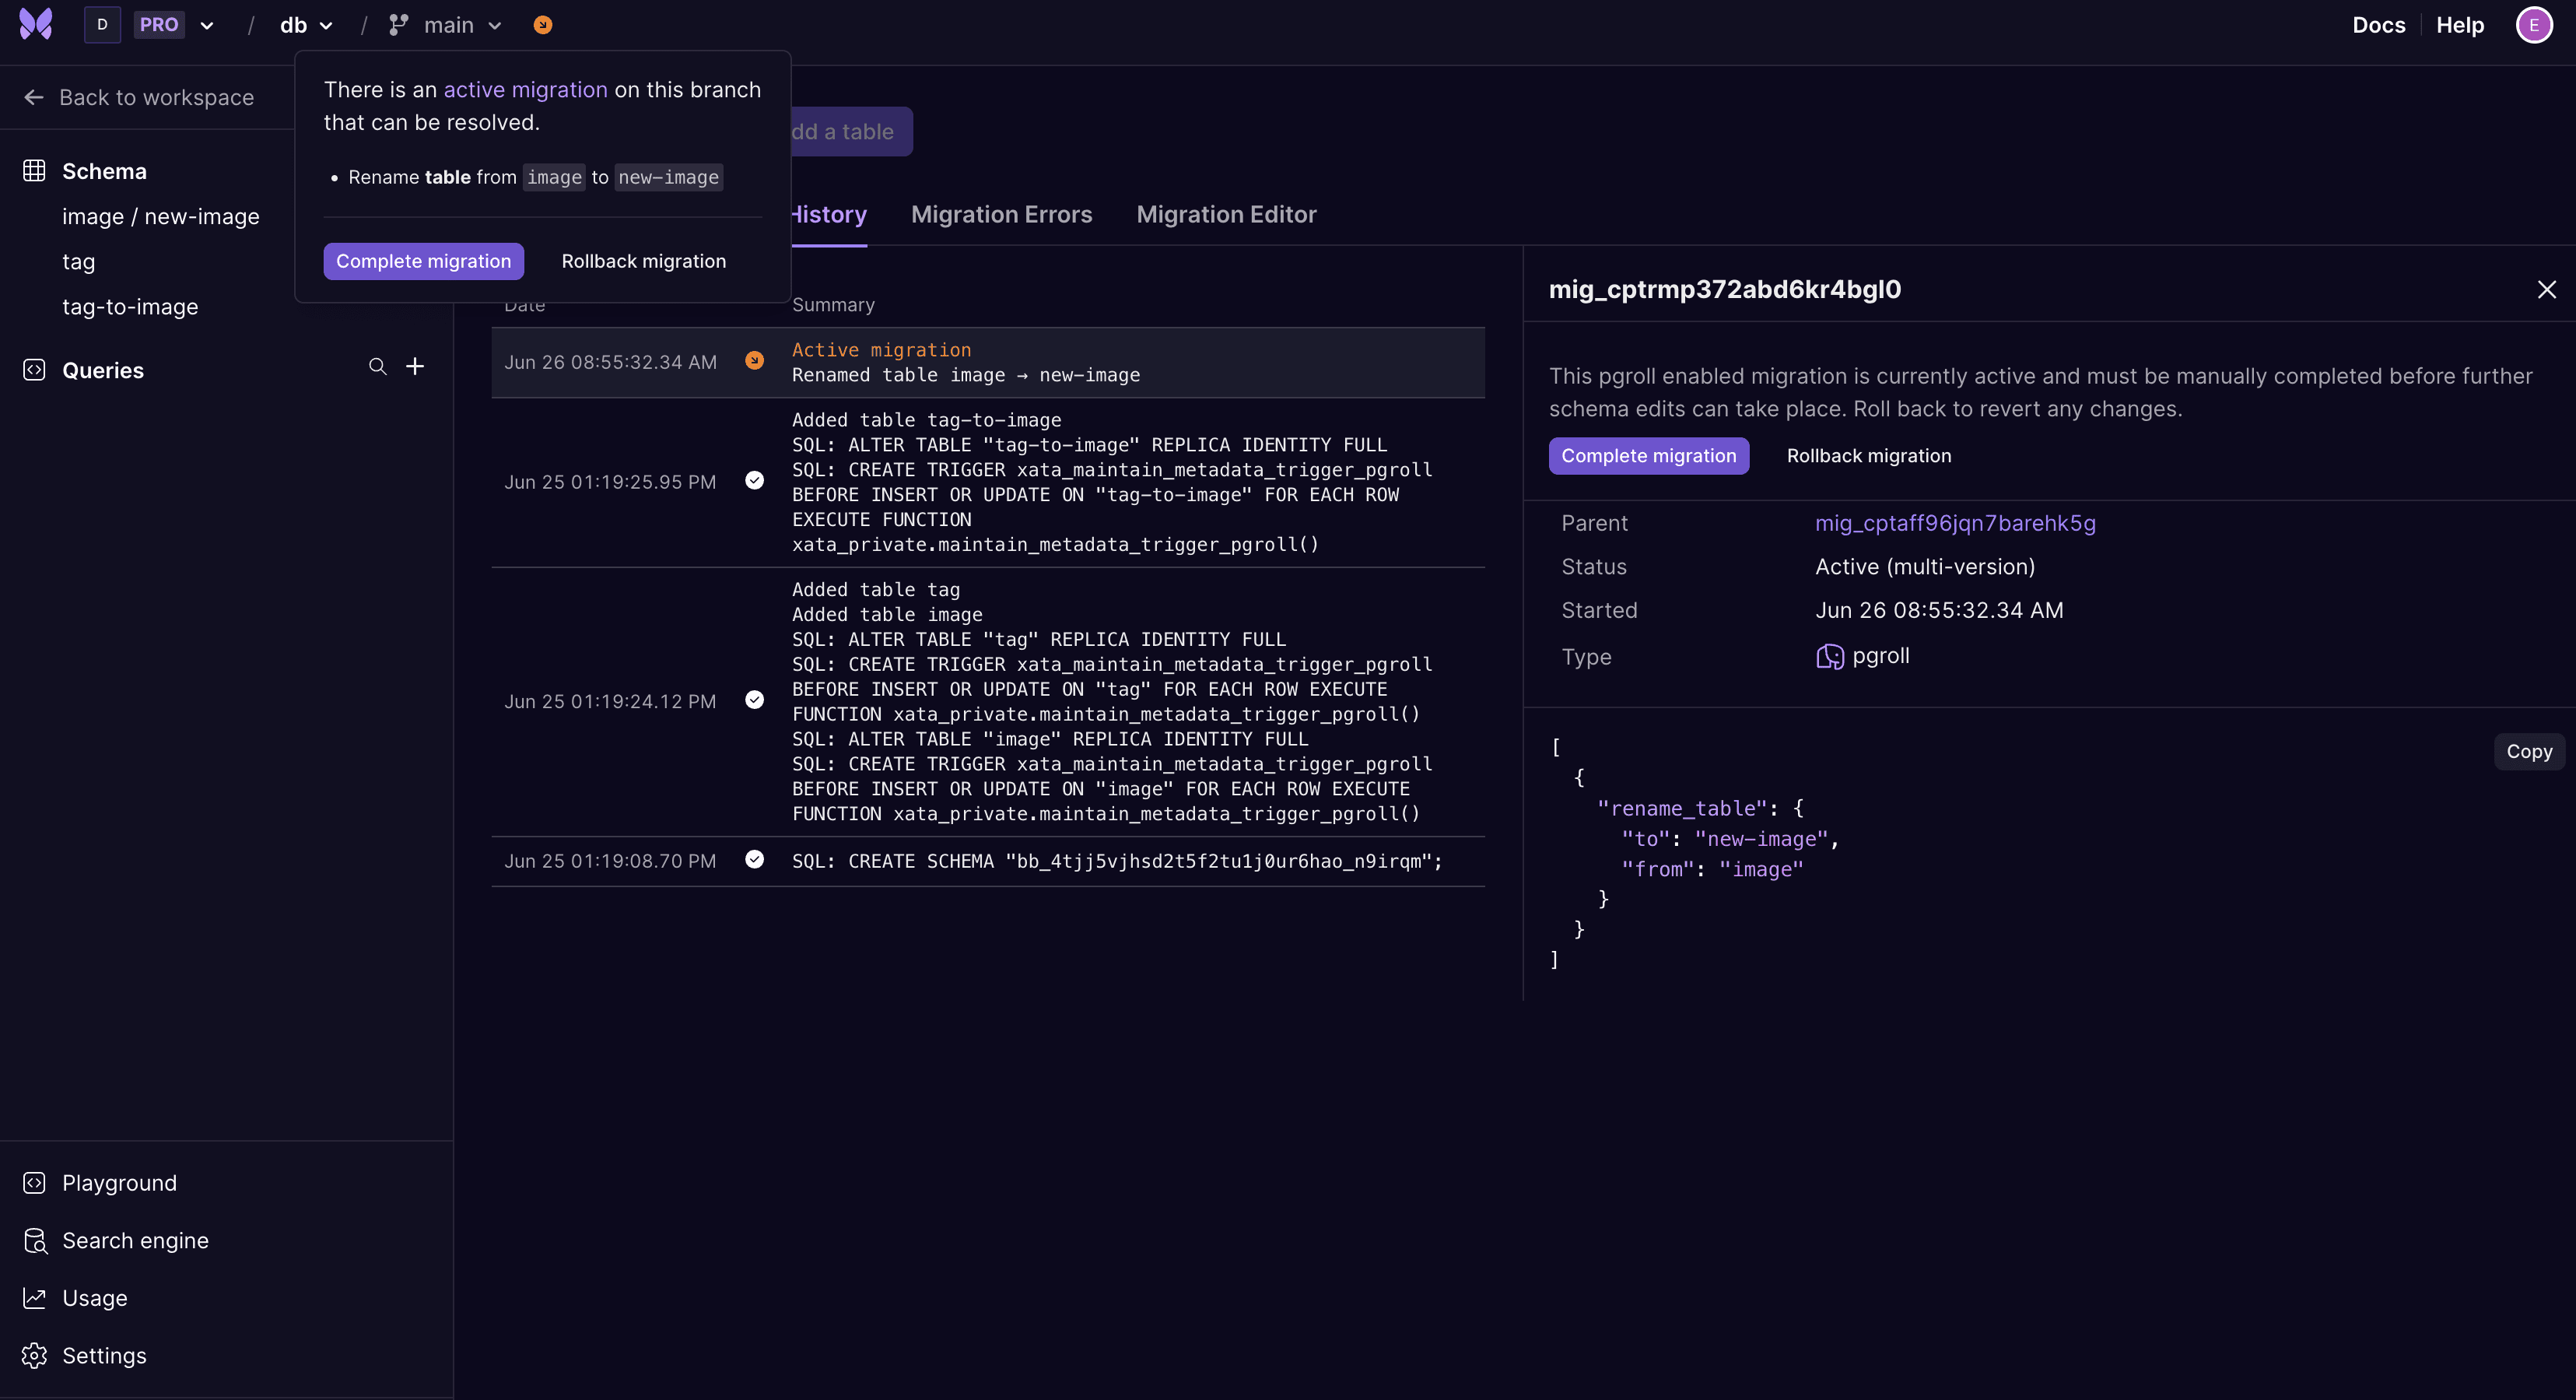
Task: Click date Jun 25 01:19:25.95 PM
Action: coord(610,482)
